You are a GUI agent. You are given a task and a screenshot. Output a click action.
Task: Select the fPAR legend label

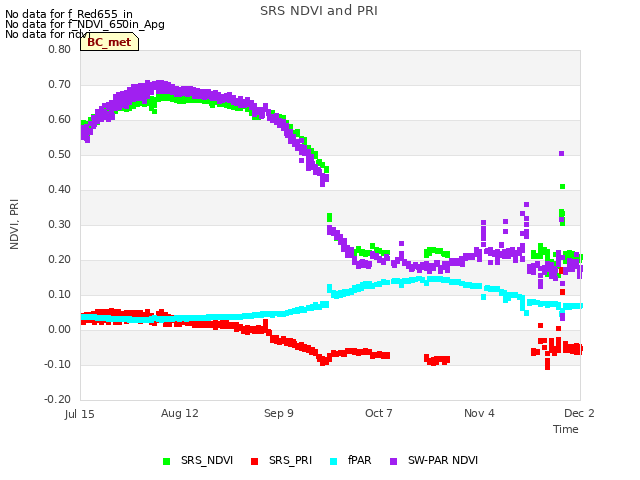tap(360, 460)
